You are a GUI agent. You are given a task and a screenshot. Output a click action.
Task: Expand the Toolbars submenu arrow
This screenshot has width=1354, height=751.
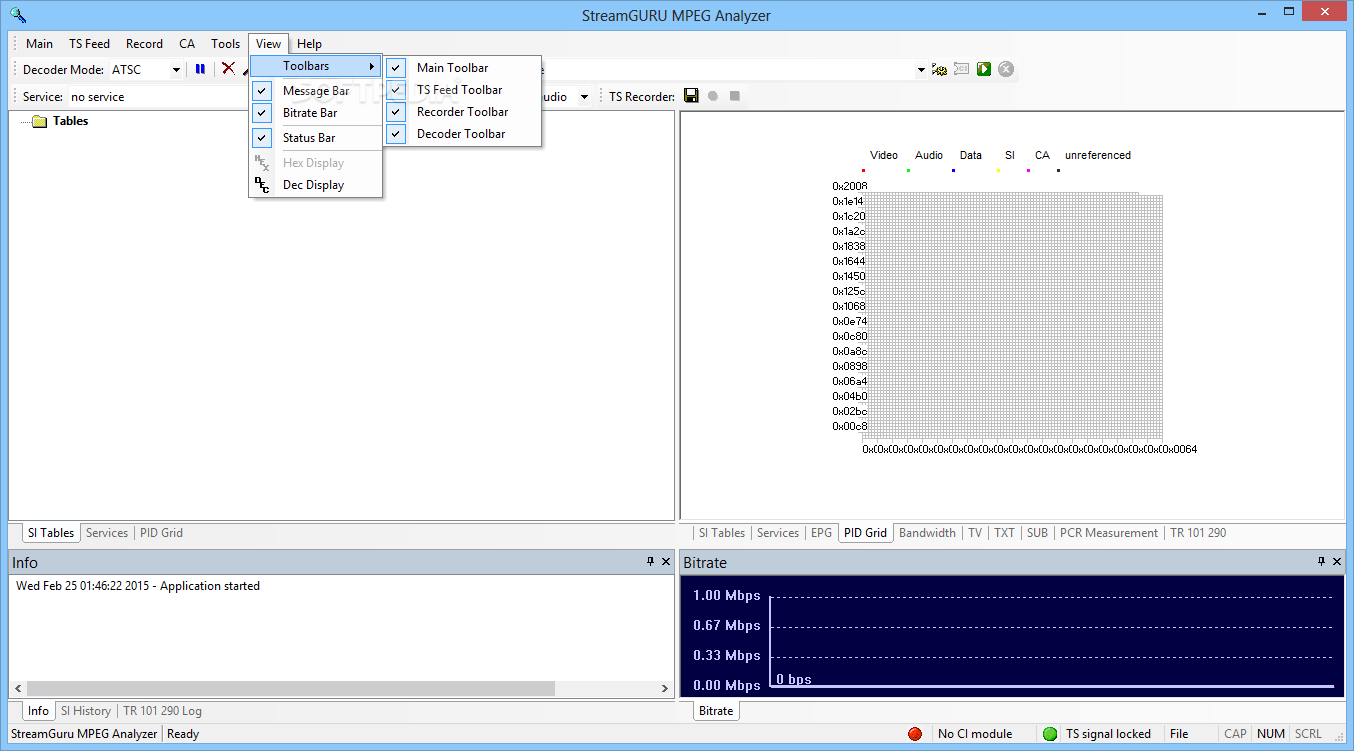pyautogui.click(x=372, y=66)
